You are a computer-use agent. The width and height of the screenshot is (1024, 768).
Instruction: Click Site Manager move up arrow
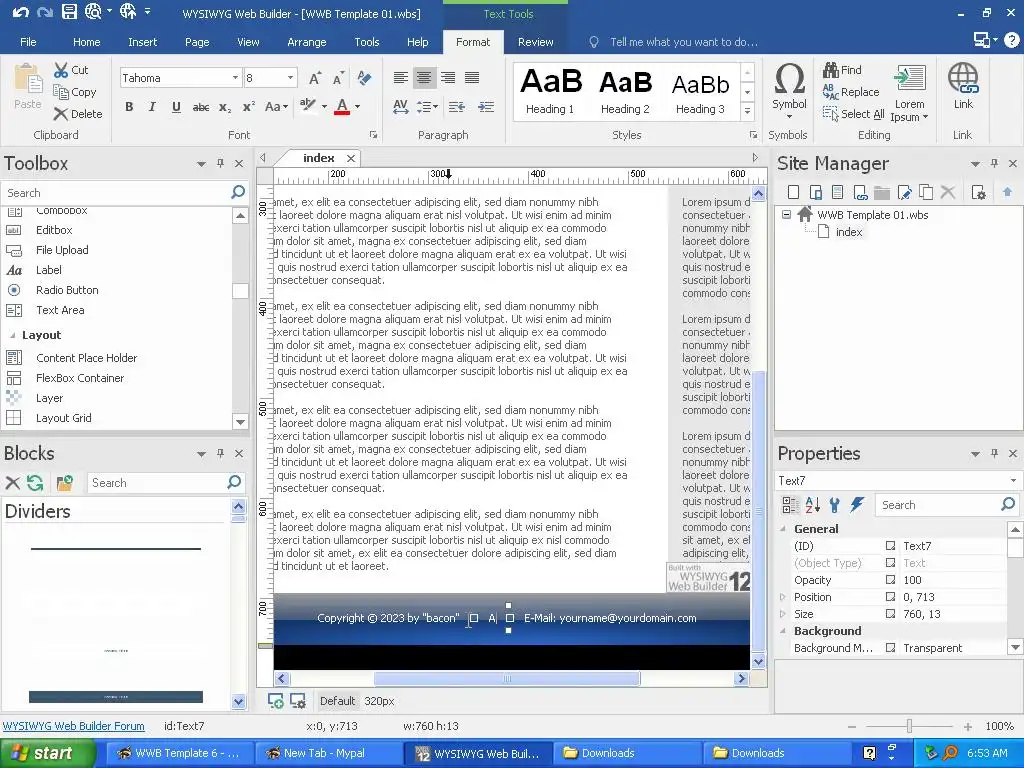[1007, 192]
